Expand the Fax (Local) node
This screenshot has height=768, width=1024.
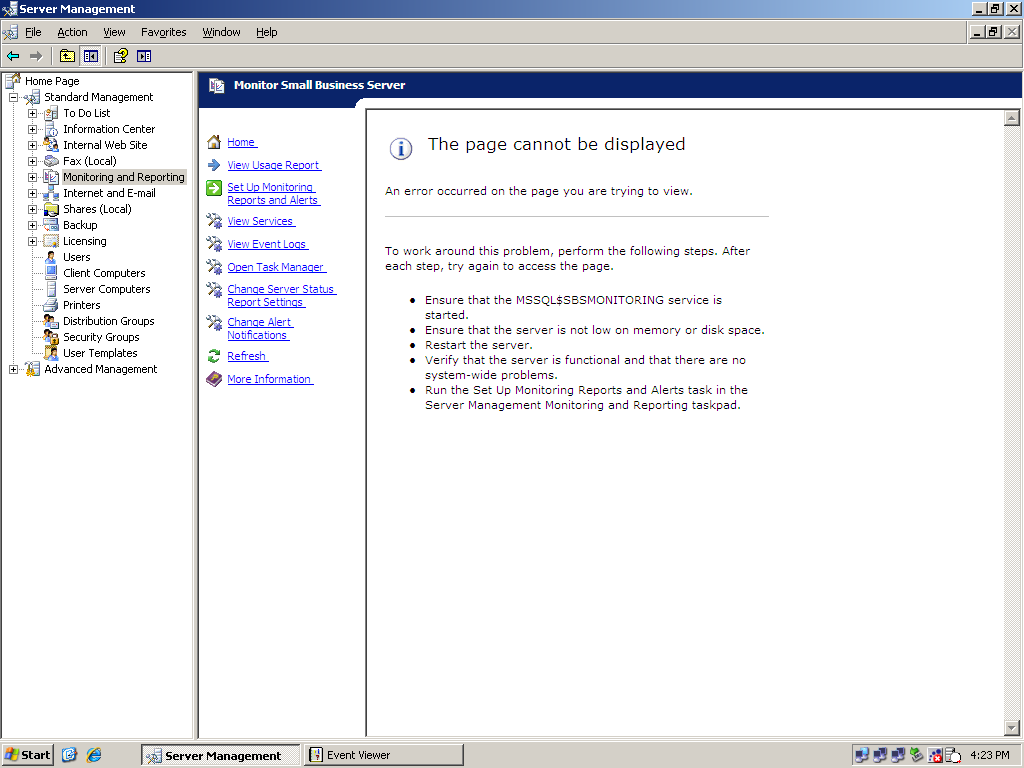click(x=32, y=161)
